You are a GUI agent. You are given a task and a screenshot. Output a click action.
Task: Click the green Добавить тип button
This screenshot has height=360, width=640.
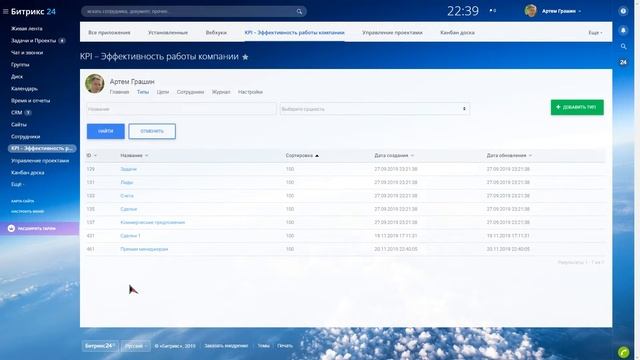coord(577,107)
